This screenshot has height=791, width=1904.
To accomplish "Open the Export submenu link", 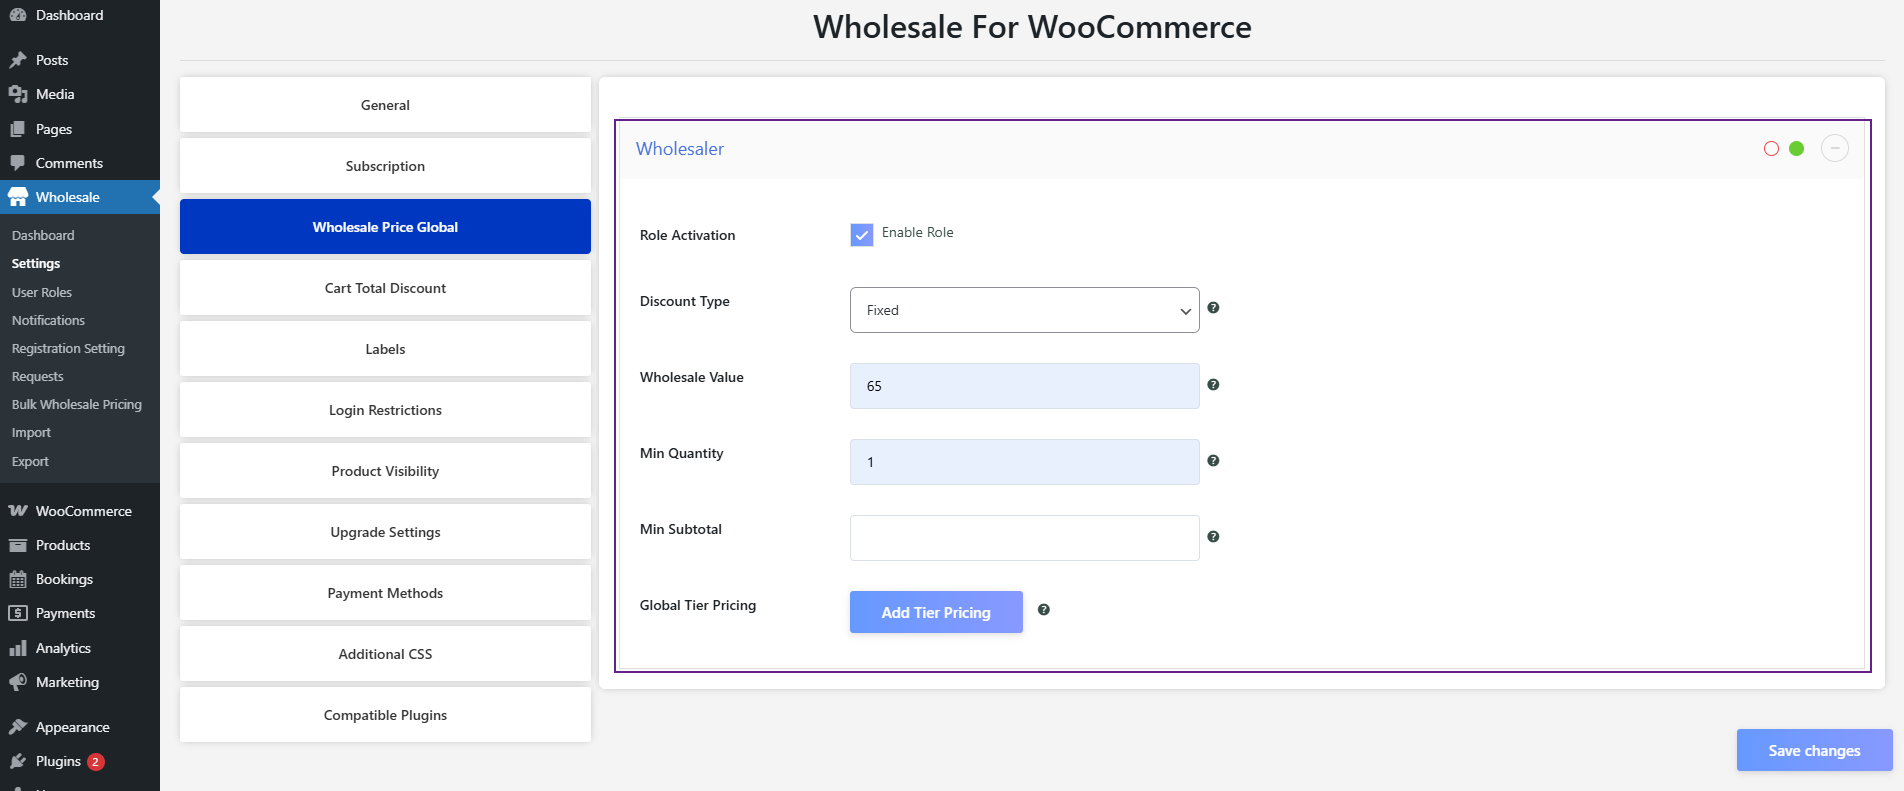I will coord(30,461).
